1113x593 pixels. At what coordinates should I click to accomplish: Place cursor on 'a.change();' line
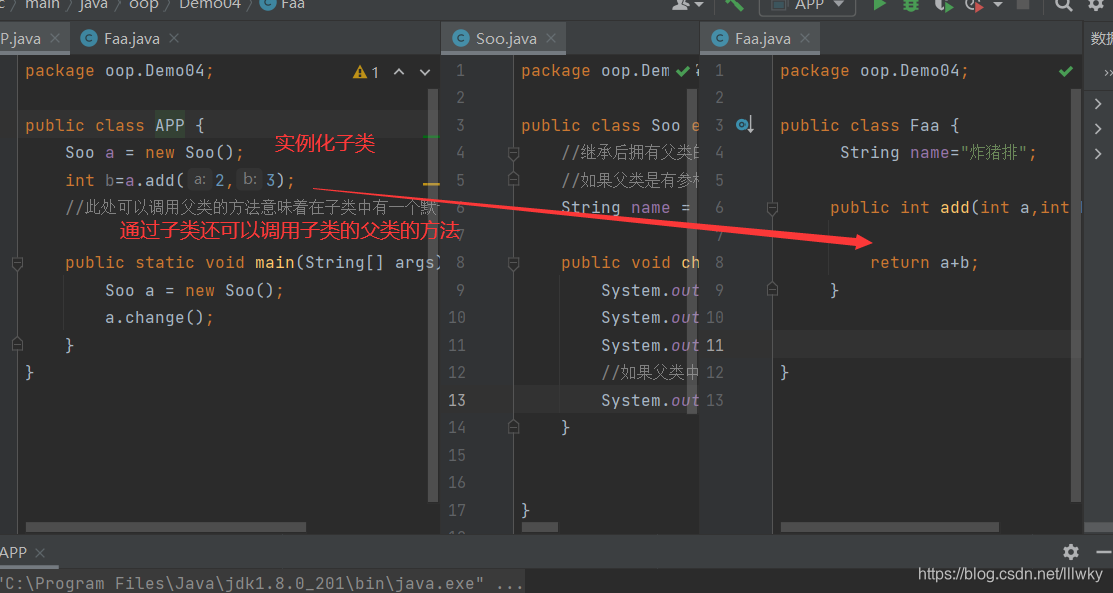coord(159,317)
